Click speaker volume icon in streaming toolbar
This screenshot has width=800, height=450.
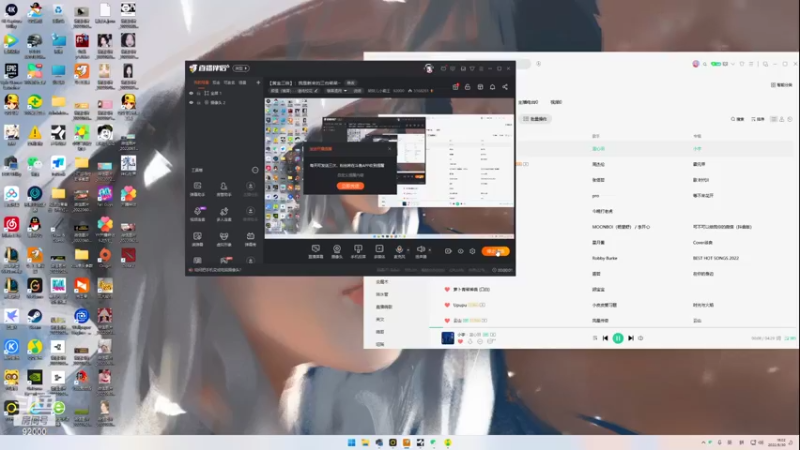421,251
